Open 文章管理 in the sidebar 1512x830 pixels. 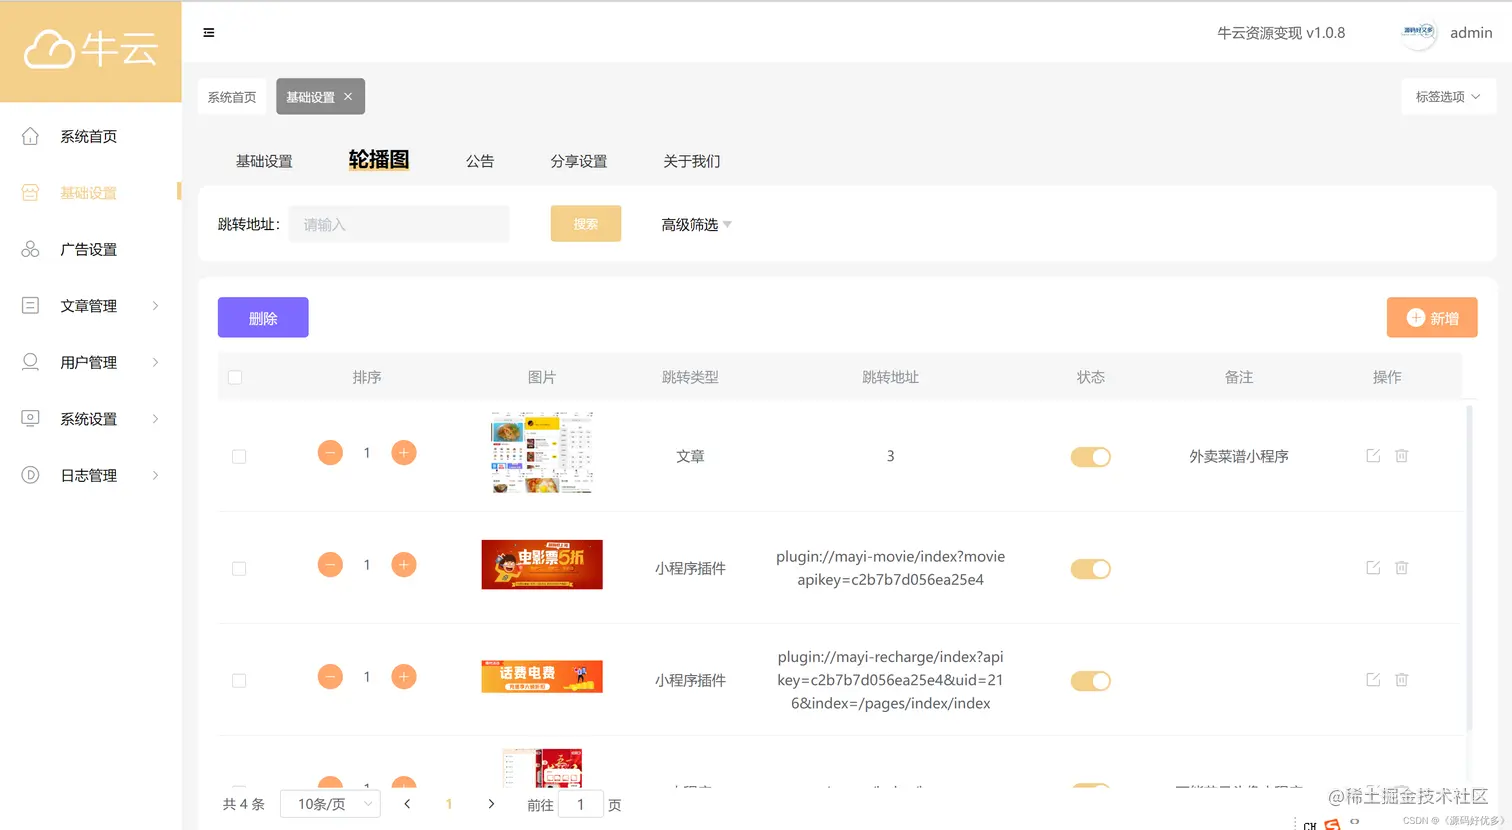(87, 306)
